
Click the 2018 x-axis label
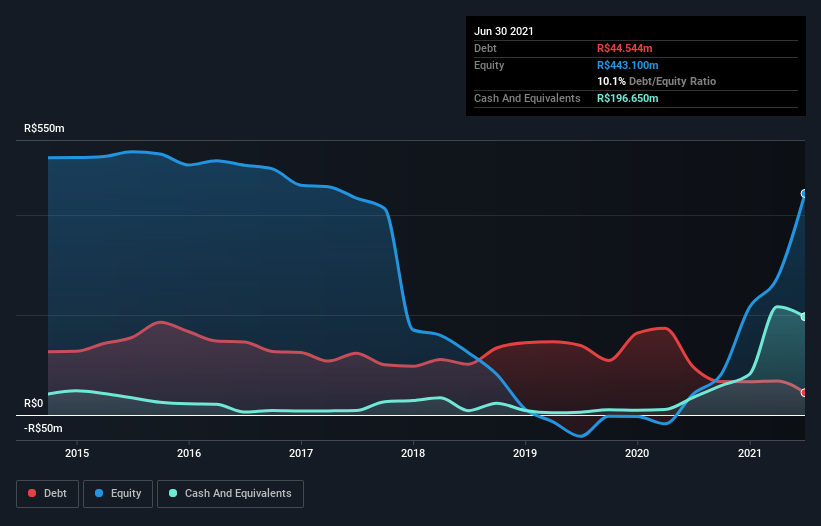[x=413, y=453]
